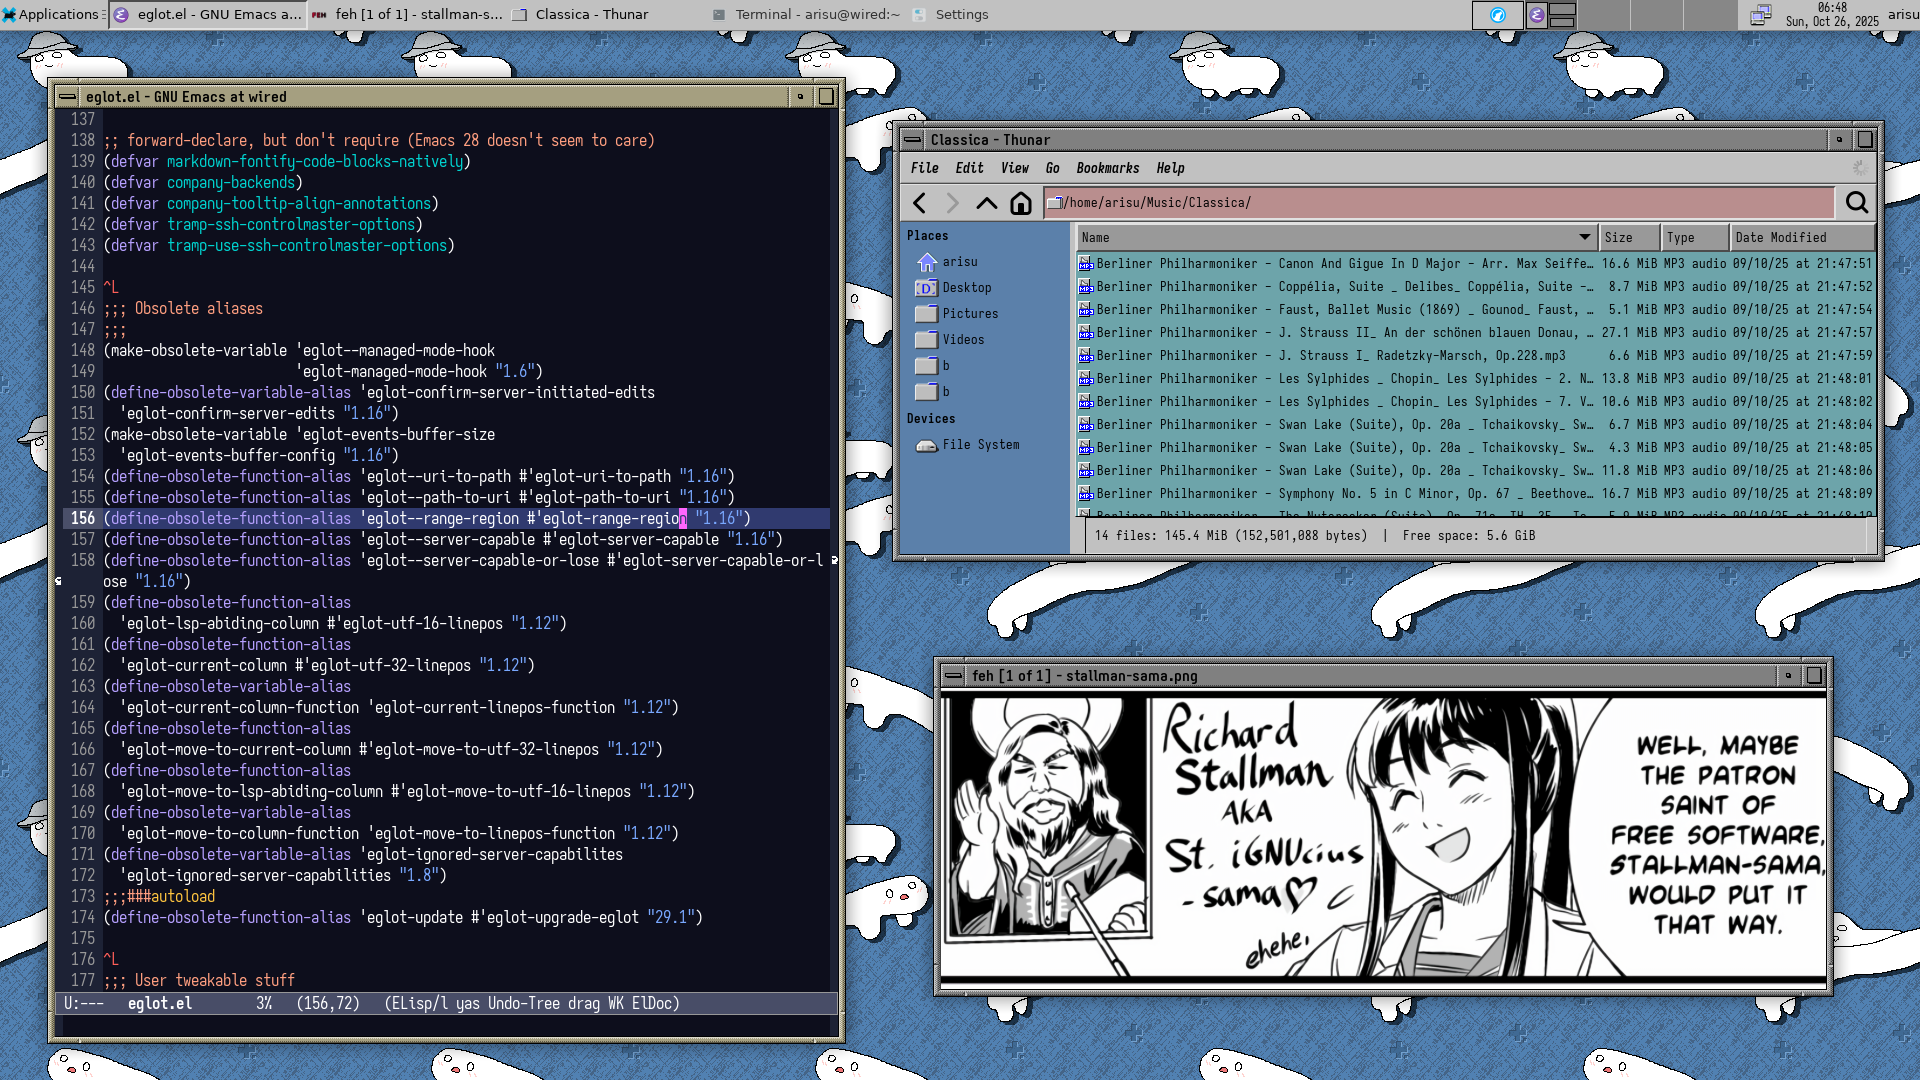Select File System device in sidebar
1920x1080 pixels.
(x=980, y=445)
